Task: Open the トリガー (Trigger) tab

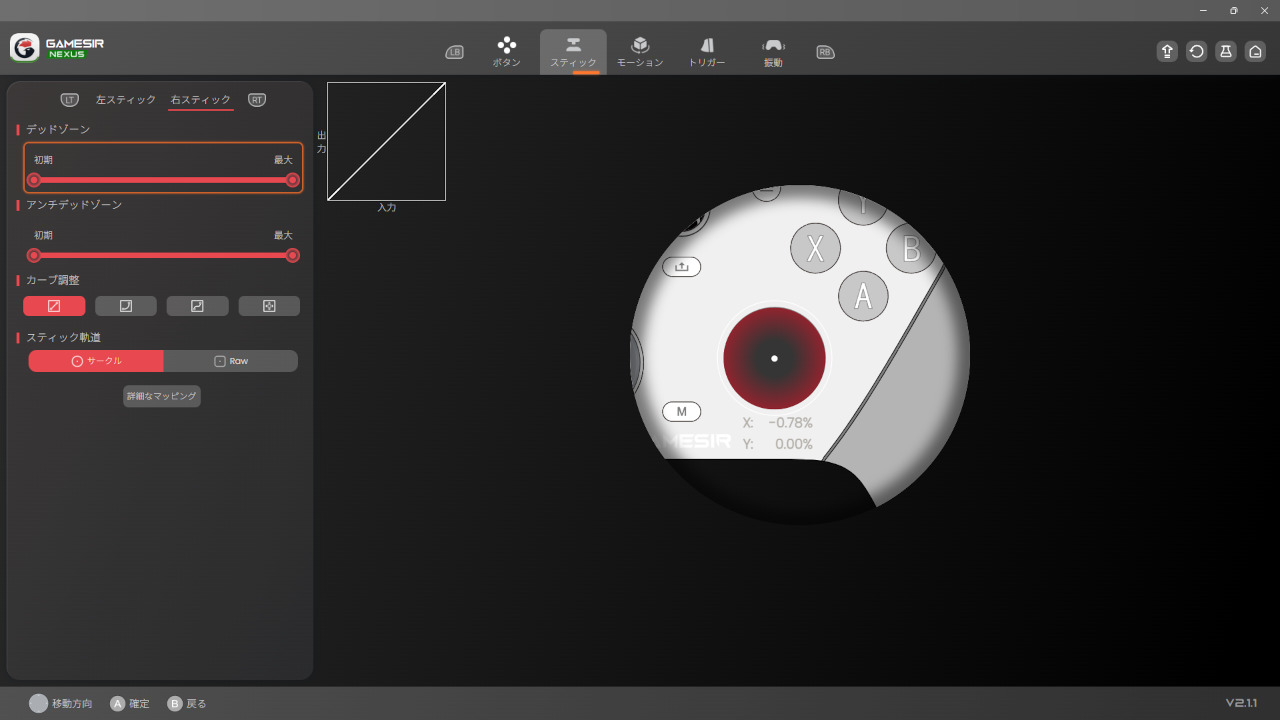Action: [707, 52]
